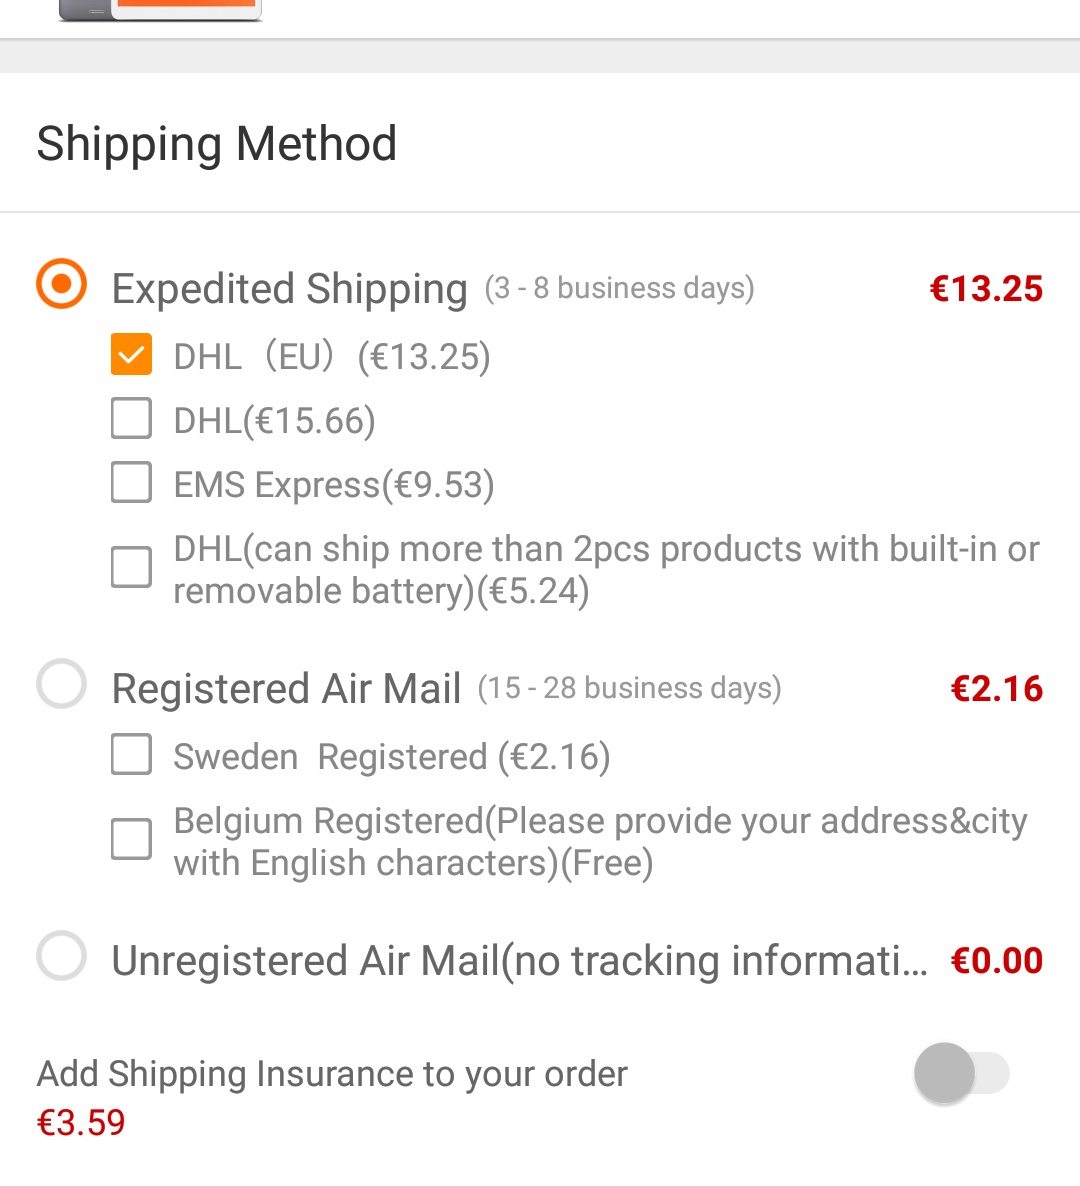Tap the EMS Express option text
The image size is (1080, 1186).
[x=333, y=485]
